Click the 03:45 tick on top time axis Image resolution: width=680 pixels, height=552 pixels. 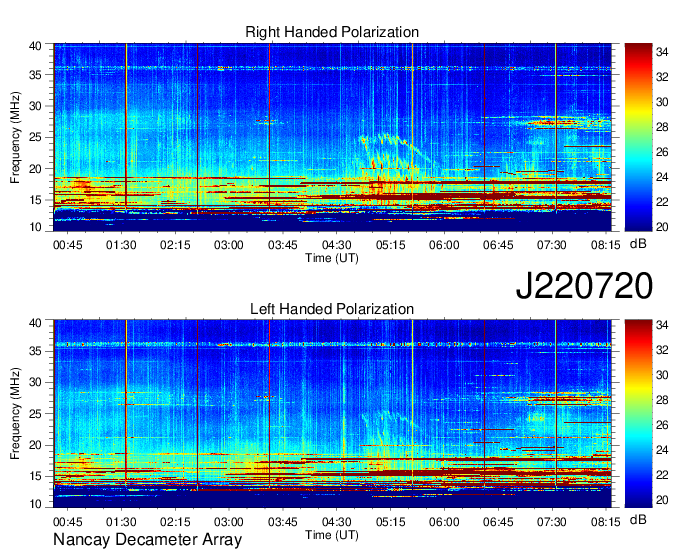point(283,245)
